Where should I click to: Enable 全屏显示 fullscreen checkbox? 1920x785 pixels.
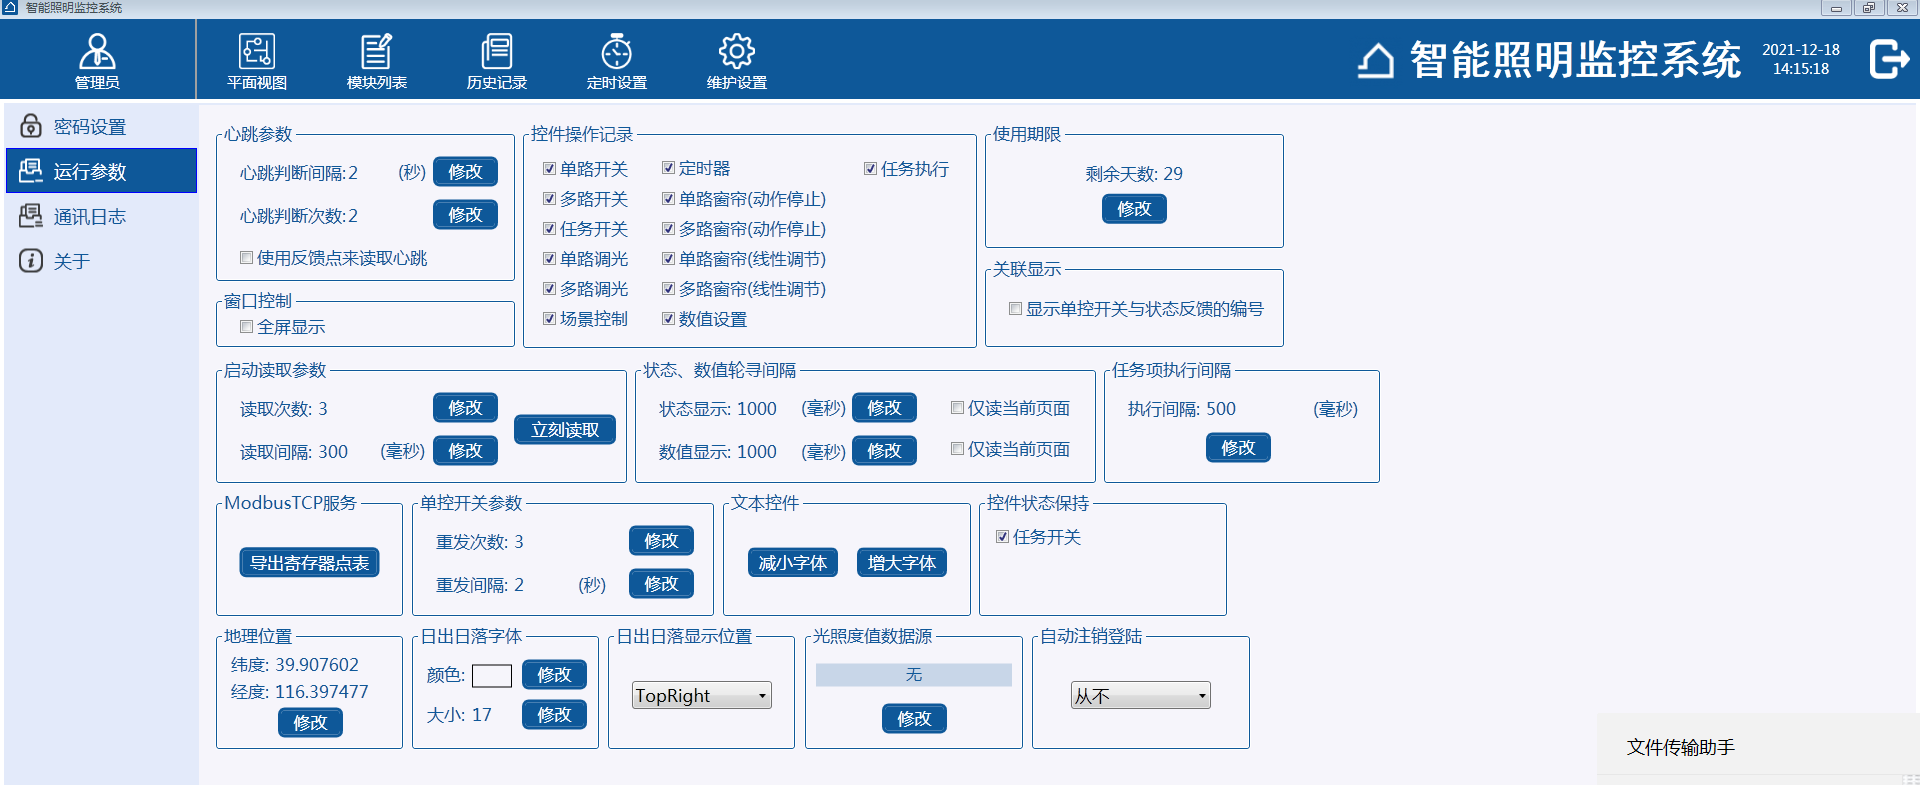[247, 327]
